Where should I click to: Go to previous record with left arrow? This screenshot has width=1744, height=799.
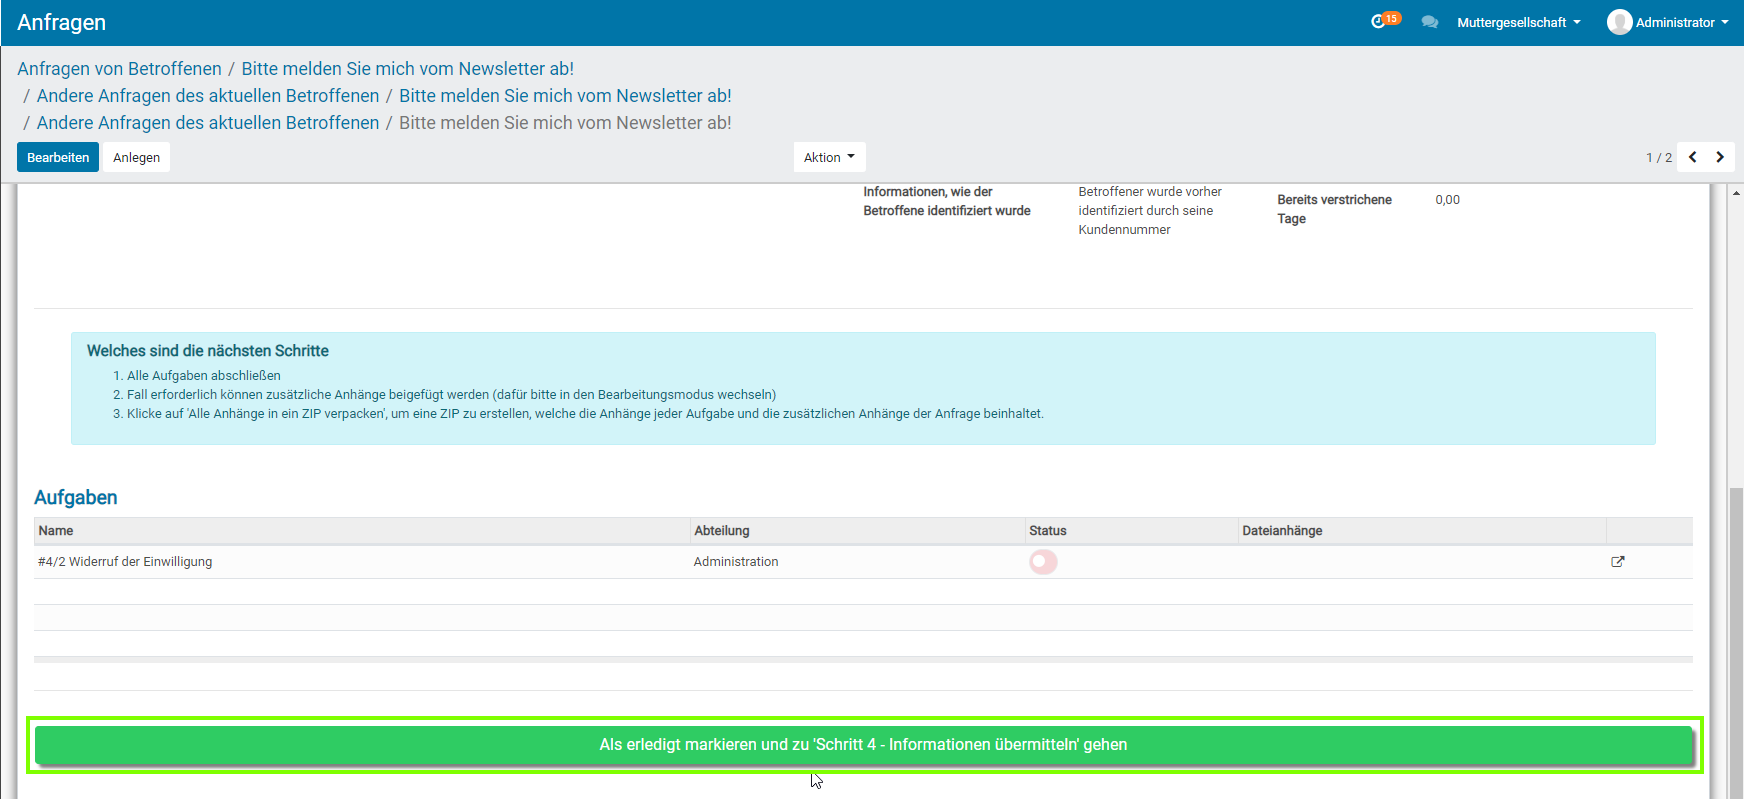coord(1692,157)
